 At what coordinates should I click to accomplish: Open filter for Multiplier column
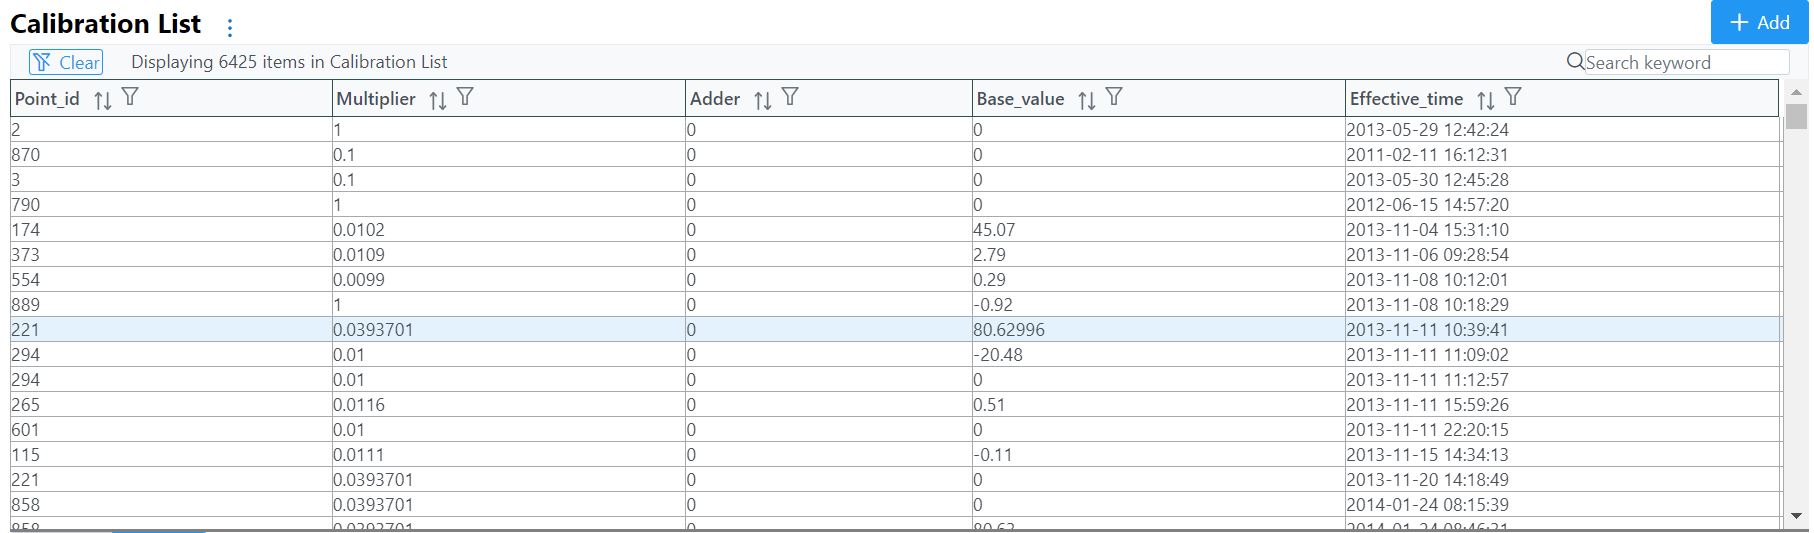tap(465, 97)
